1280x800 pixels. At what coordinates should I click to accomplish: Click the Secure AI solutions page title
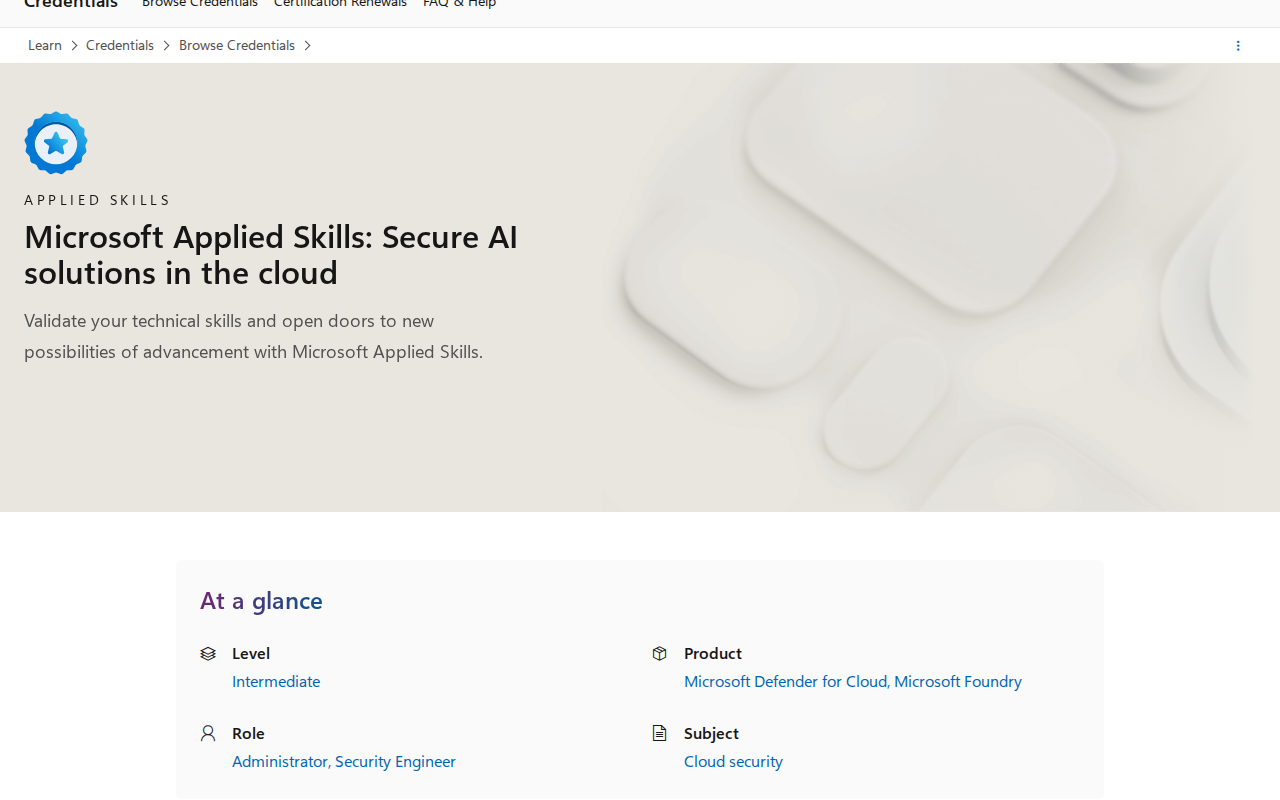click(271, 254)
